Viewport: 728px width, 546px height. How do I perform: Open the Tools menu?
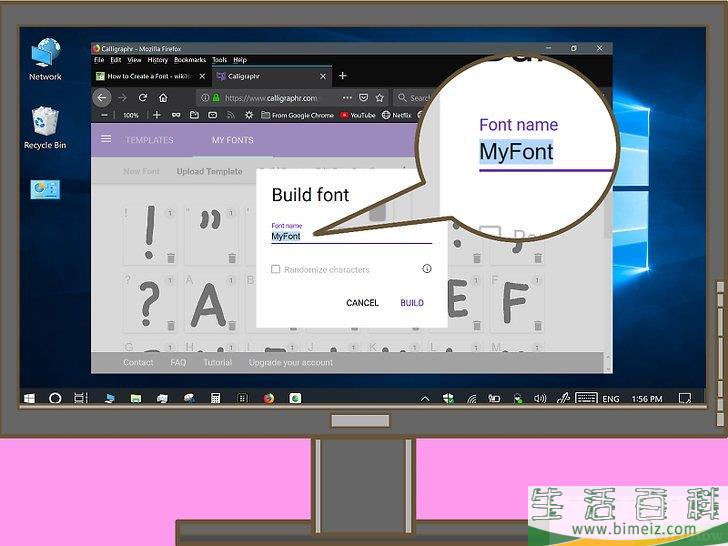tap(220, 60)
